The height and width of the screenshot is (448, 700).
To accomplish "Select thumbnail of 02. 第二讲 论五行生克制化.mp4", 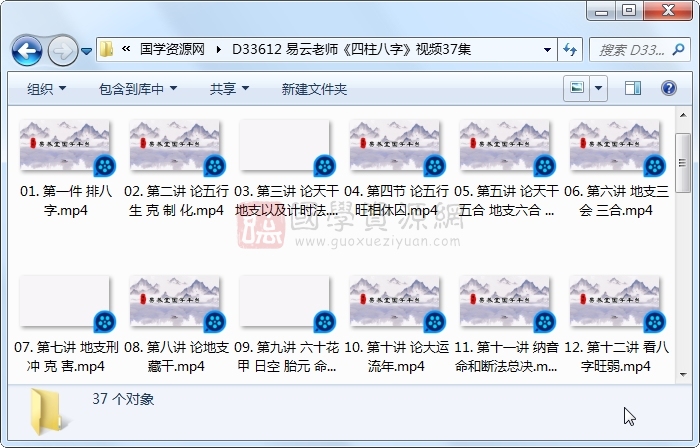I will (x=175, y=145).
